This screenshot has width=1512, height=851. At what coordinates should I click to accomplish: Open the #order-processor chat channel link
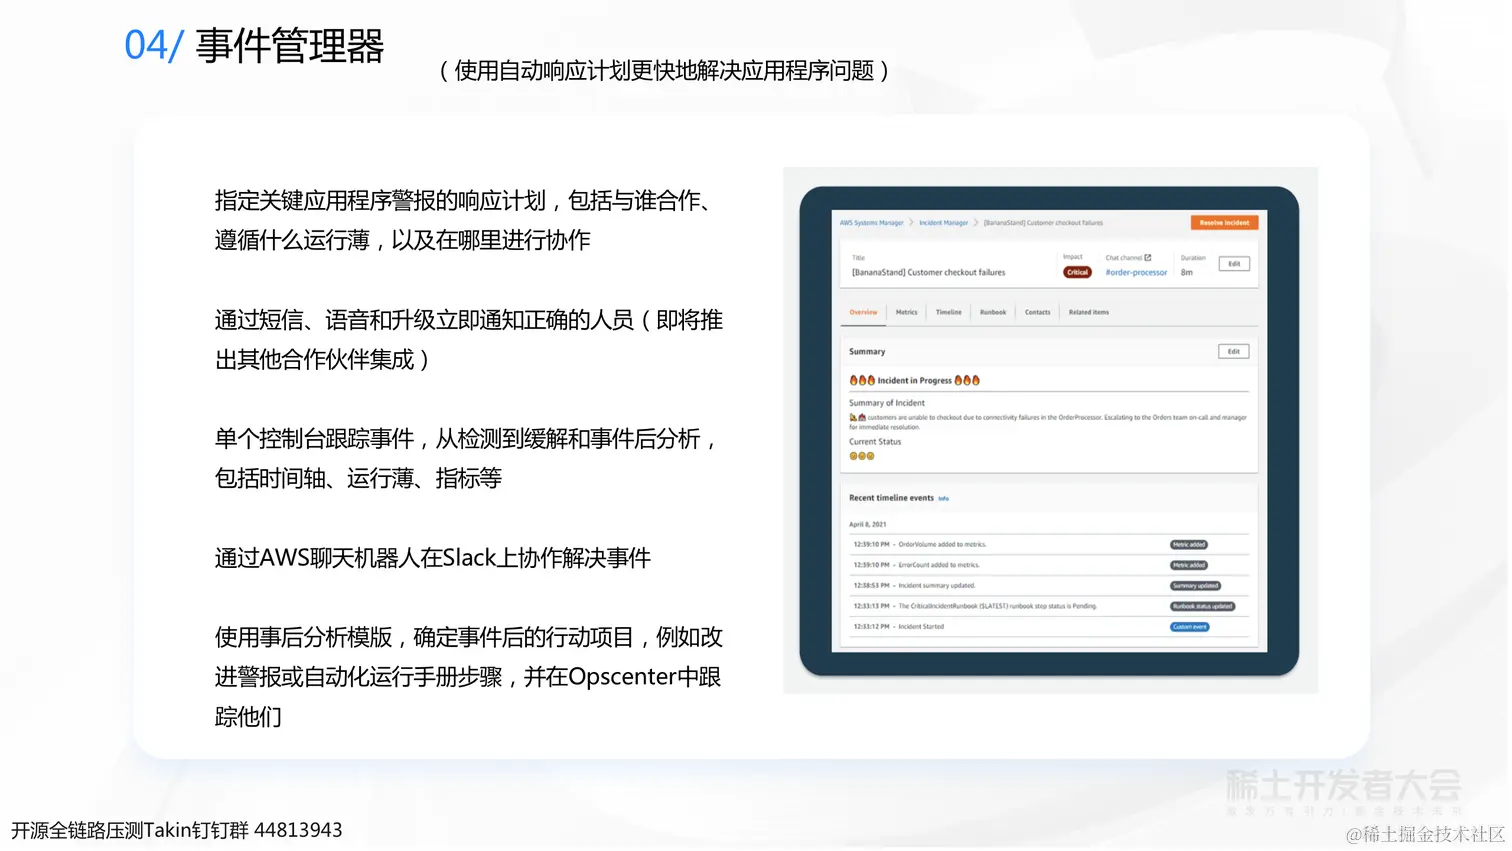point(1136,272)
